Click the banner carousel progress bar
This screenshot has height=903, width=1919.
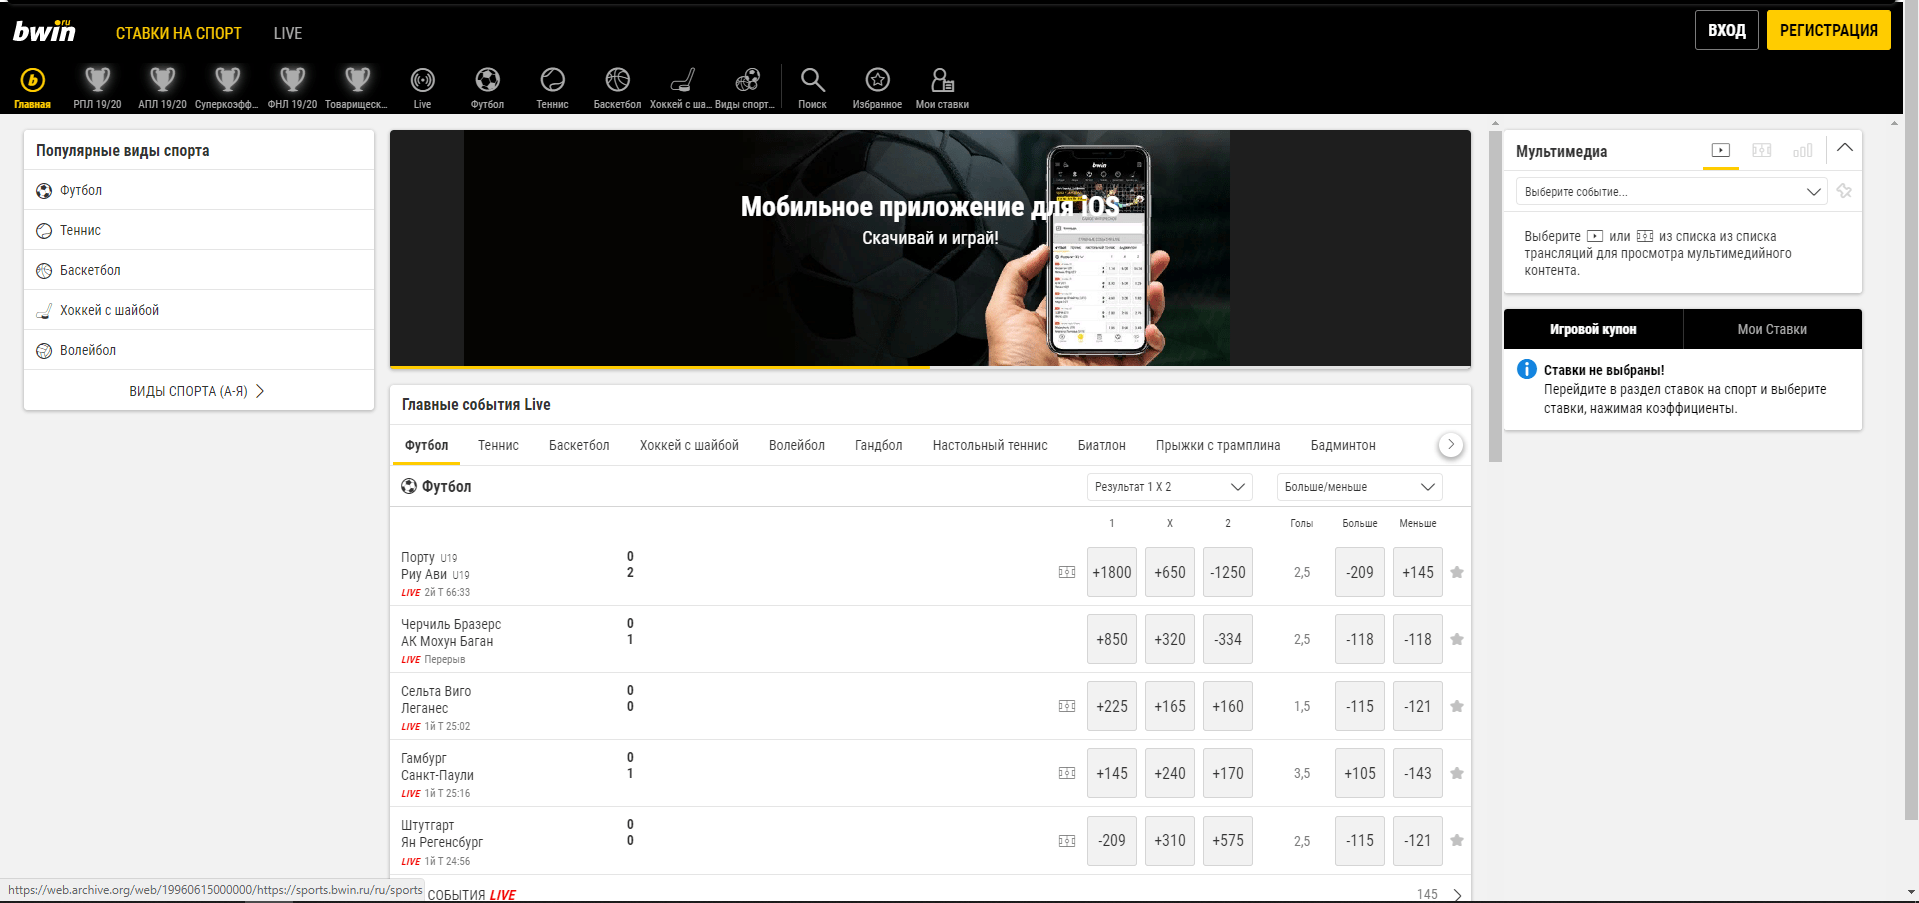(x=930, y=368)
